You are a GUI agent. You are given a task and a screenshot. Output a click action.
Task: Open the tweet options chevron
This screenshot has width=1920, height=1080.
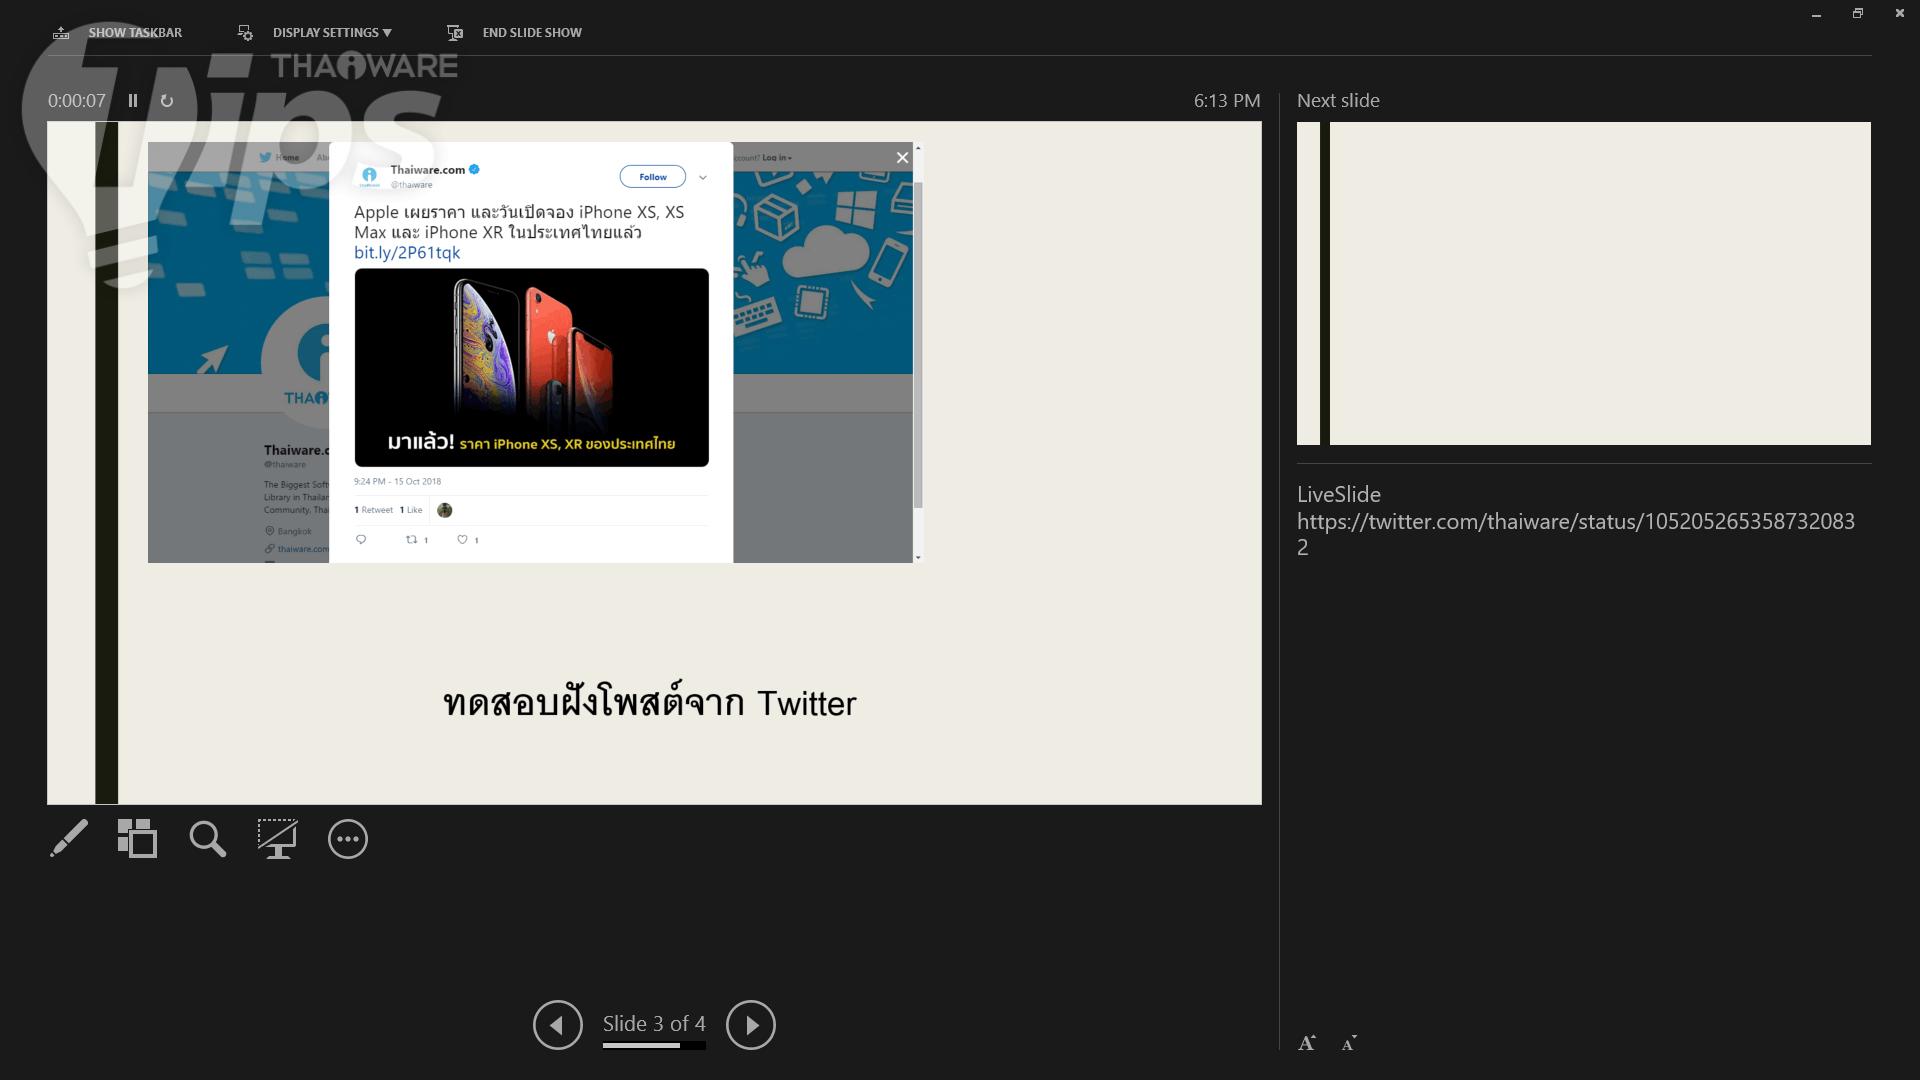(703, 177)
